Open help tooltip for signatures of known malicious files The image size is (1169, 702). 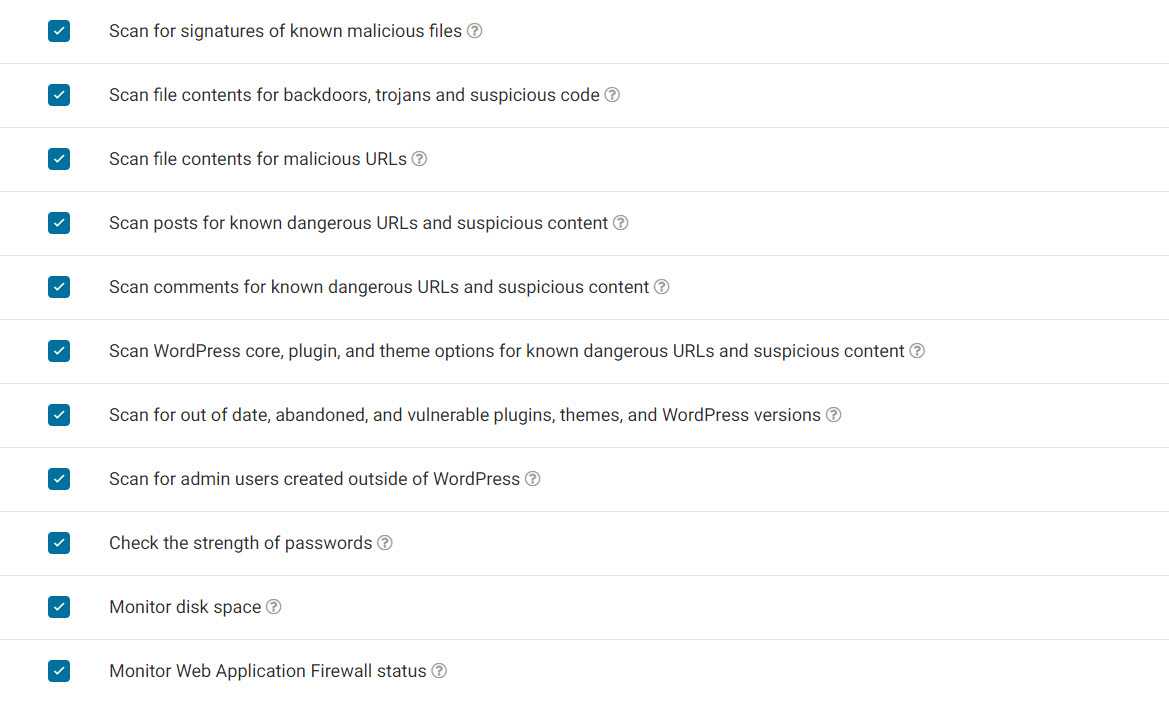[475, 31]
